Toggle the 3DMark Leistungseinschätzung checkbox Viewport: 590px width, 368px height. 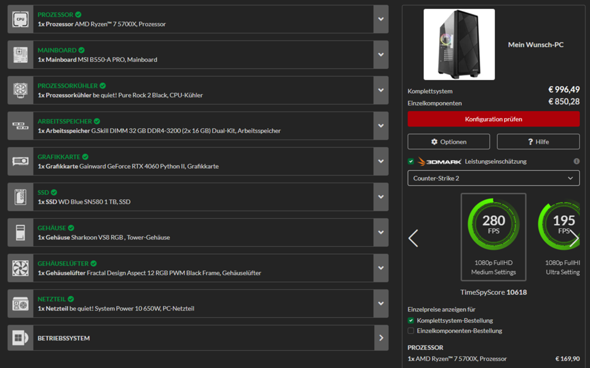(x=411, y=161)
